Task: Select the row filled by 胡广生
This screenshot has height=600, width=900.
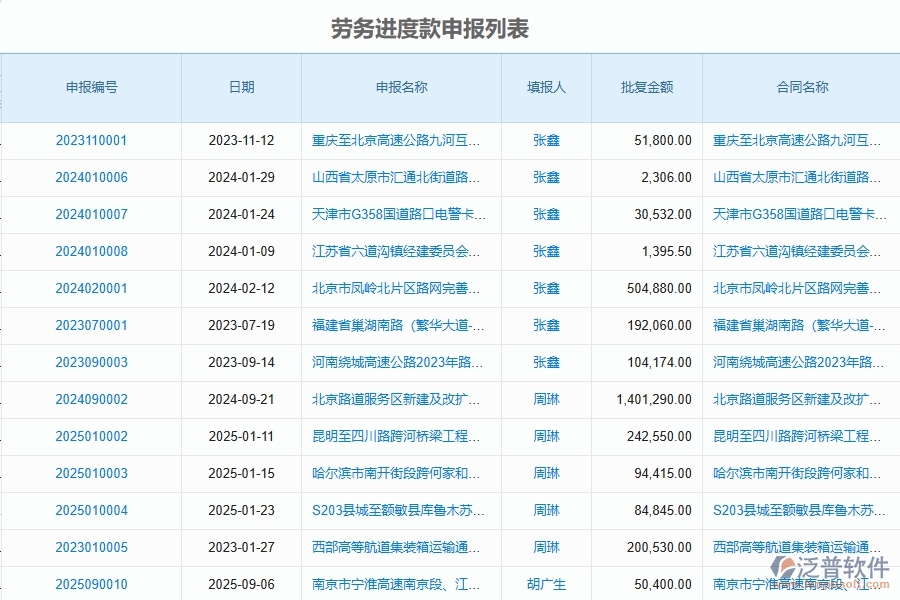Action: point(546,584)
